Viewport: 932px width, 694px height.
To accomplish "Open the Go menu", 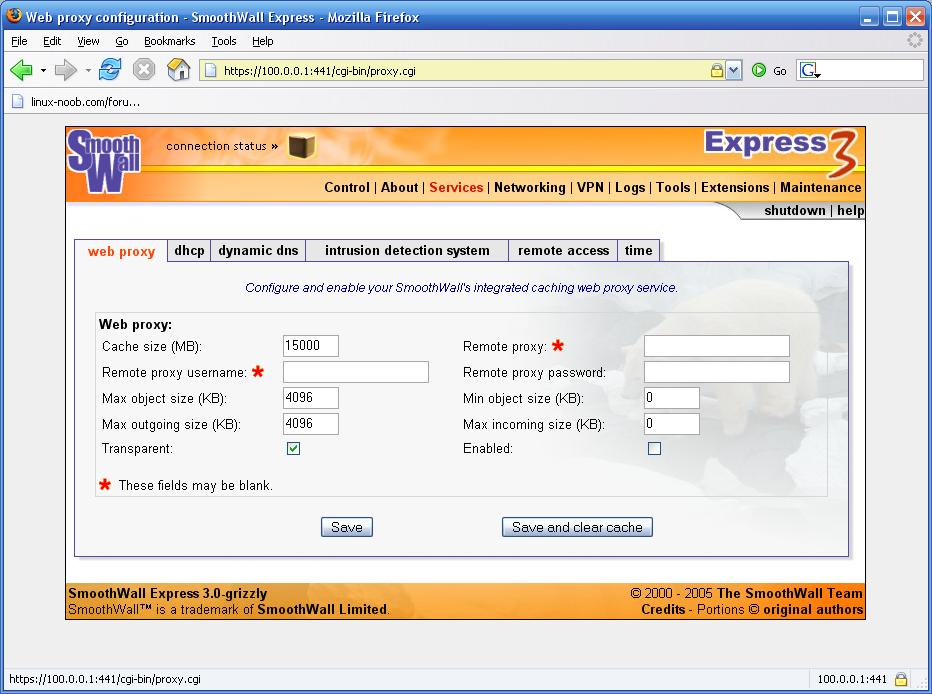I will [x=122, y=41].
